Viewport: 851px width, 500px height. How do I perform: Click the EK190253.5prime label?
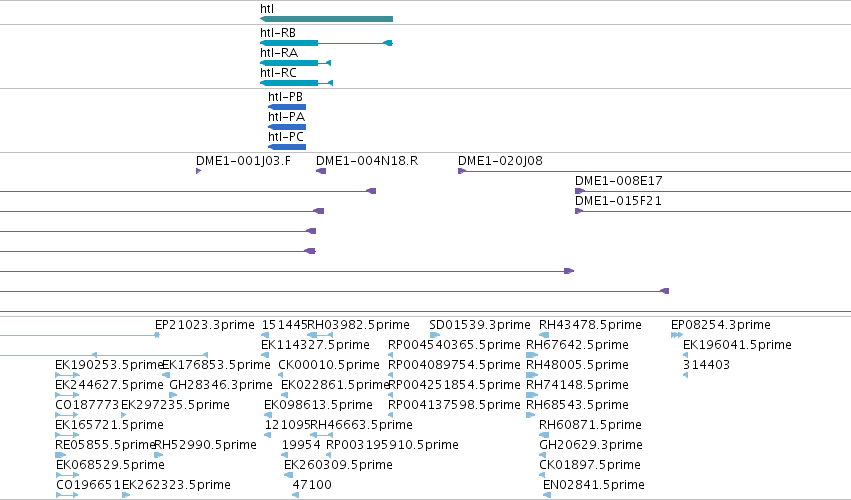[x=109, y=365]
